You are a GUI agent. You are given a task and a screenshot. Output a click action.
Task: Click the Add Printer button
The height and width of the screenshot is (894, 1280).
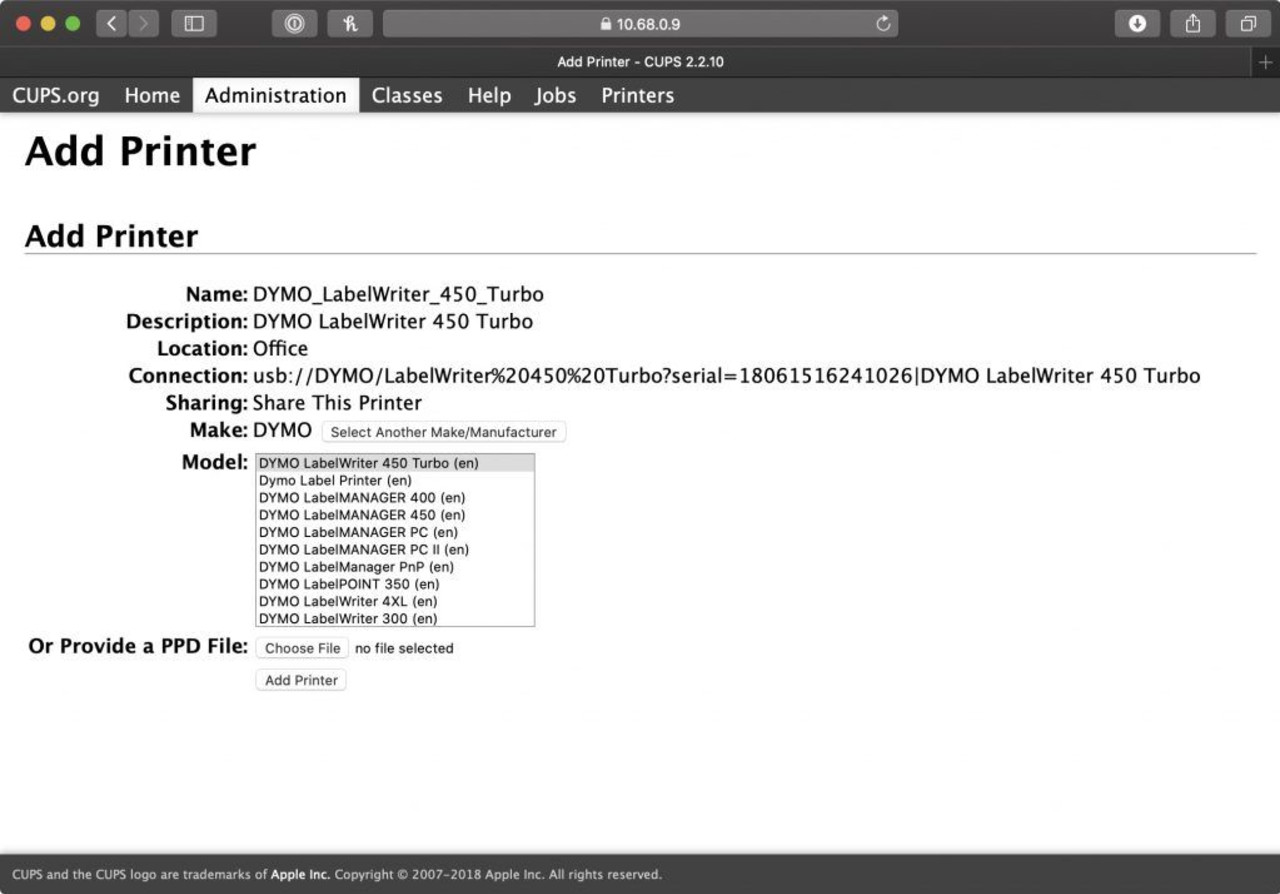pos(301,680)
